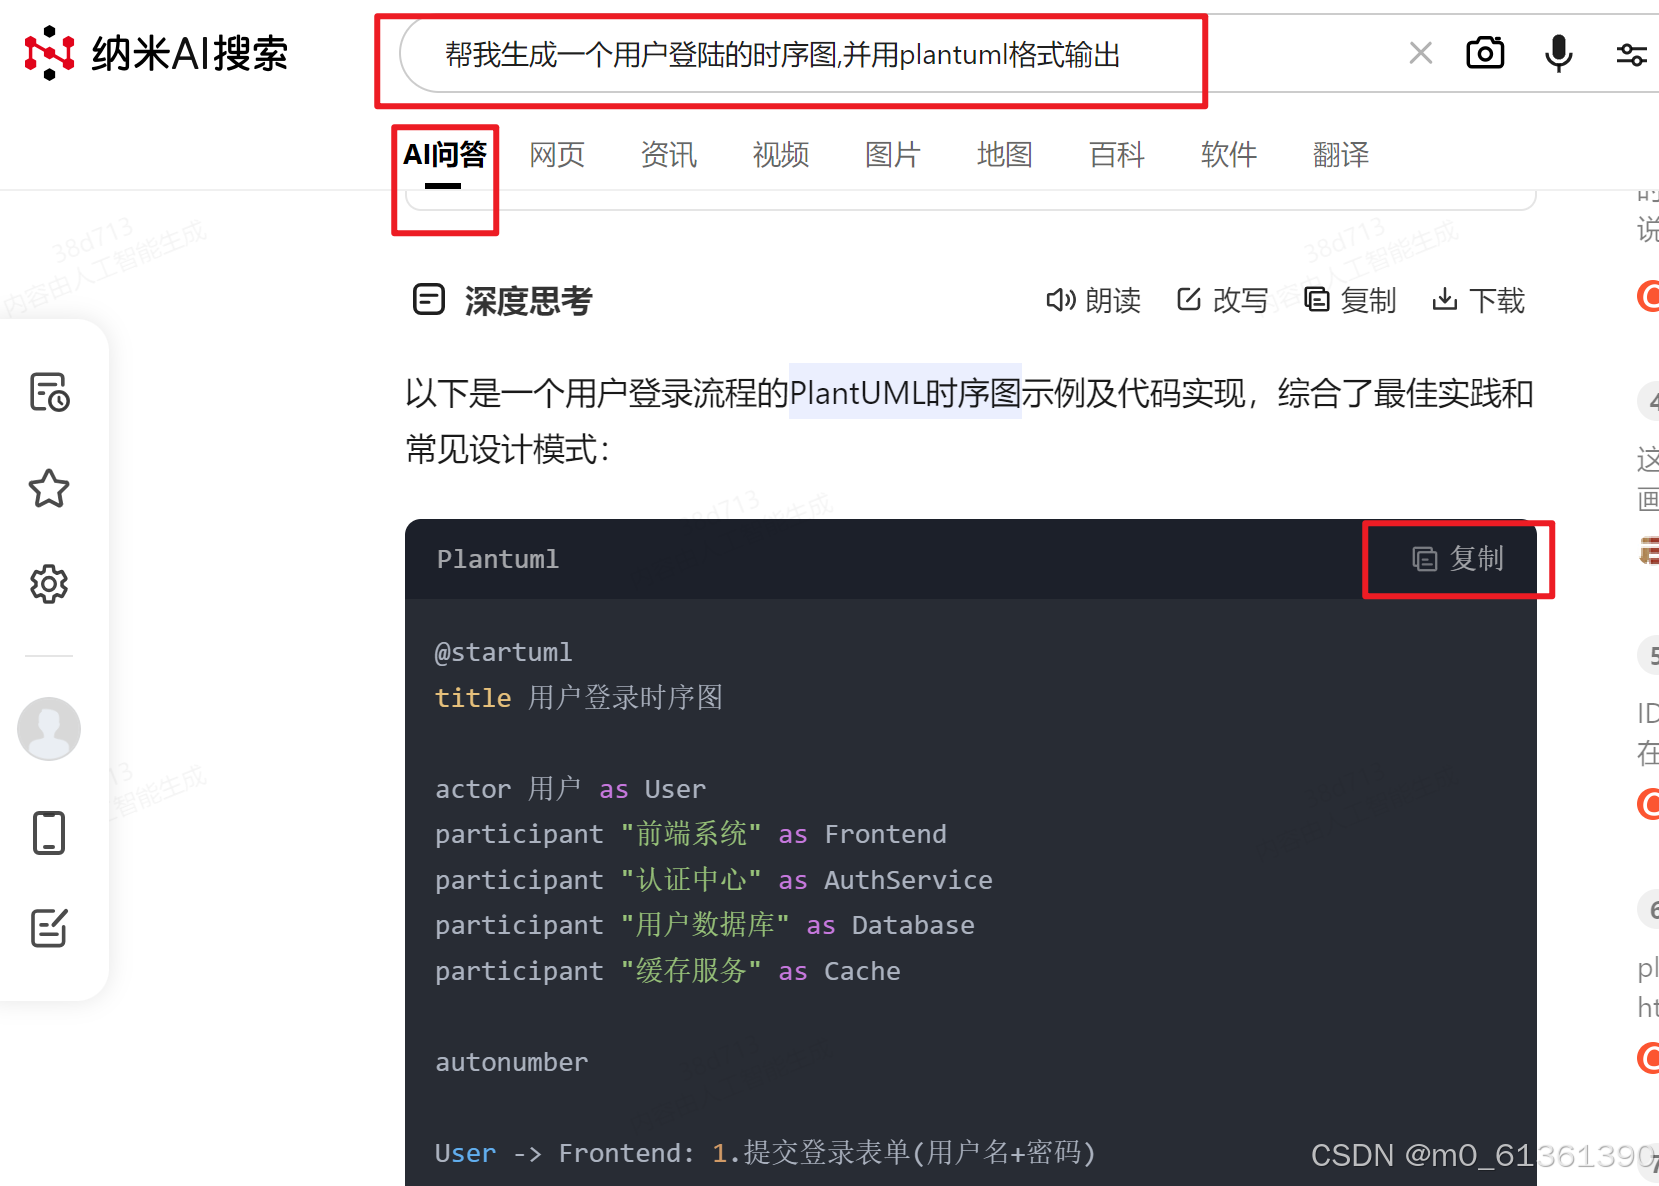Open search filter settings sliders icon

pyautogui.click(x=1631, y=54)
